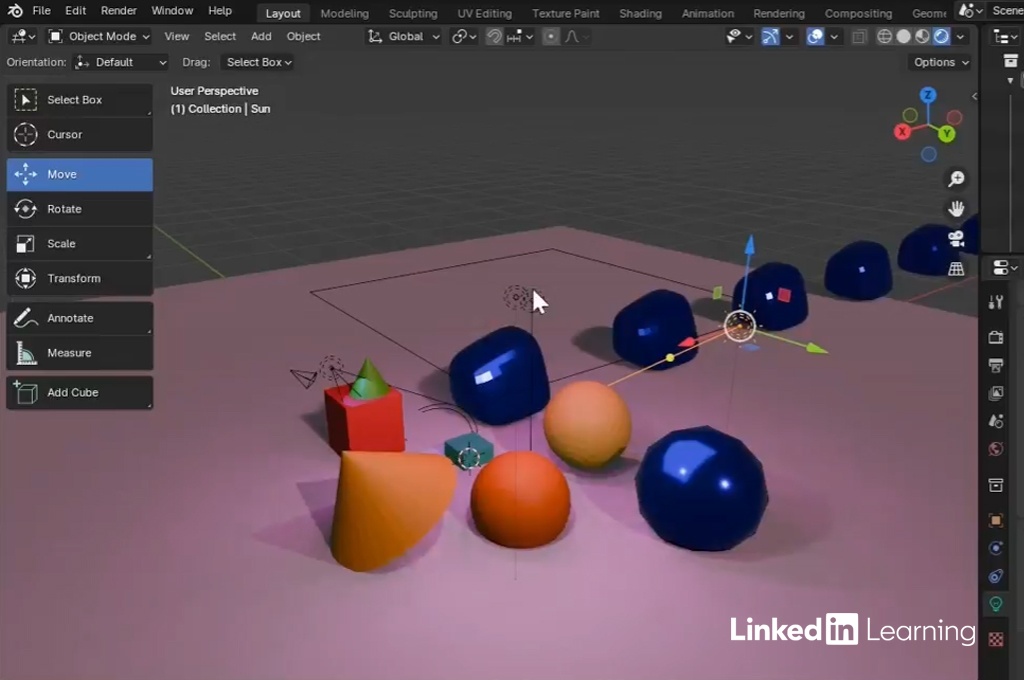
Task: Click the camera view icon
Action: click(956, 238)
